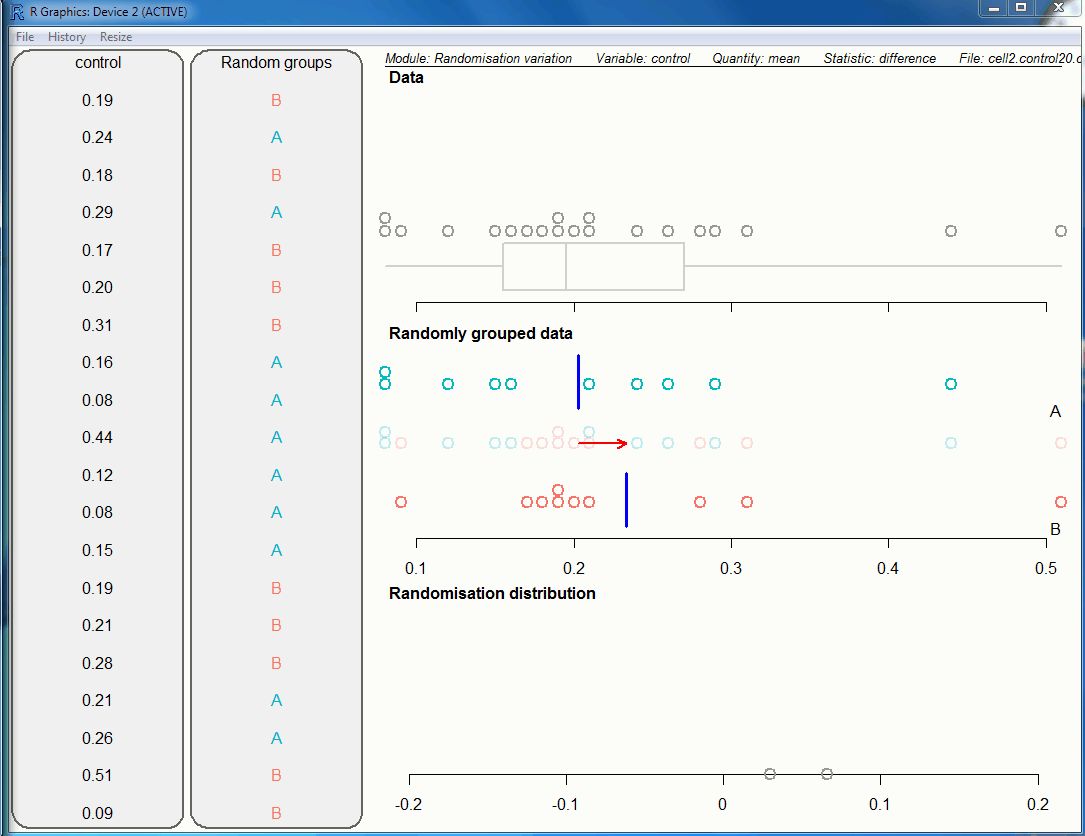
Task: Click the 'Randomisation distribution' heading
Action: 492,594
